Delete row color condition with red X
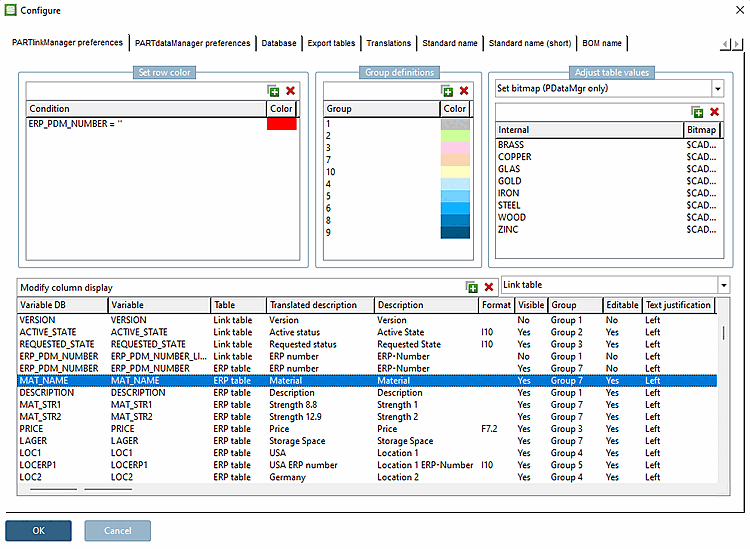The width and height of the screenshot is (750, 549). click(291, 91)
